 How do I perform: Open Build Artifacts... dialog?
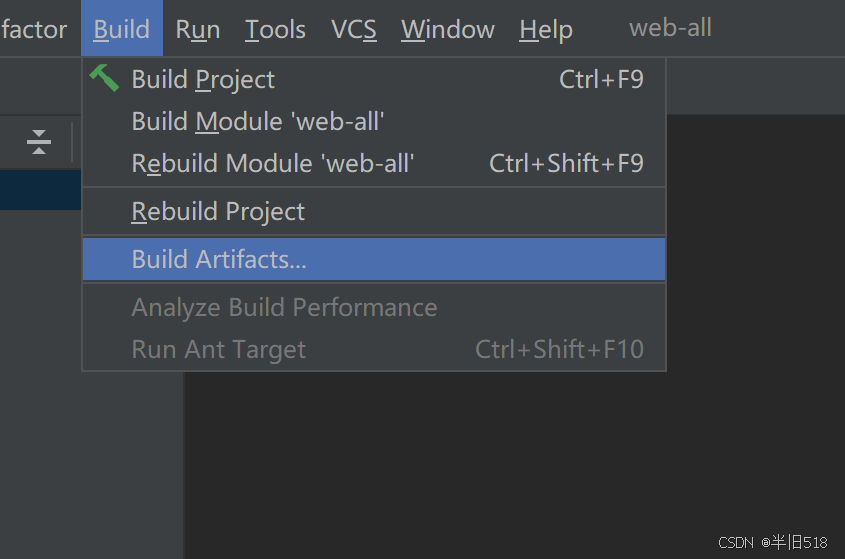click(374, 259)
